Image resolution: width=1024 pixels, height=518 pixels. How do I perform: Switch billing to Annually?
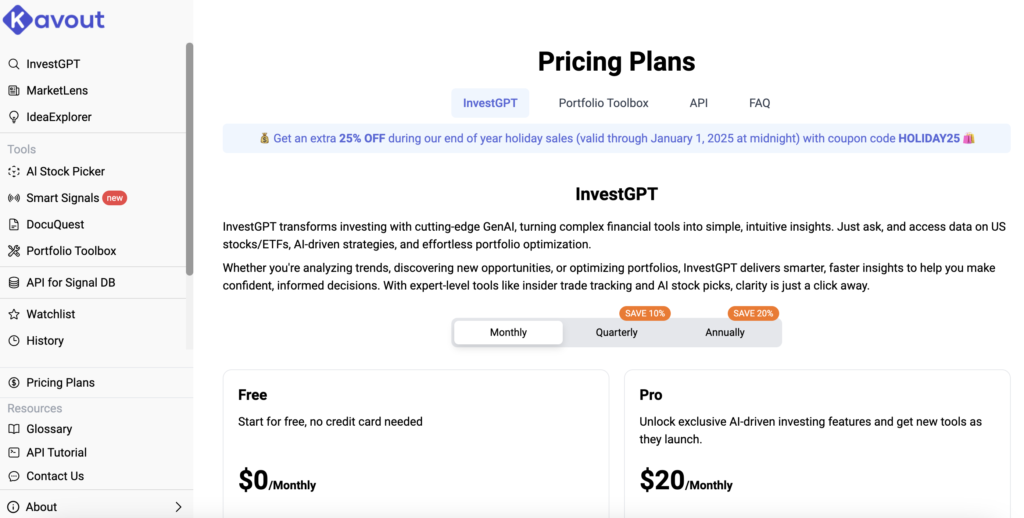(725, 332)
